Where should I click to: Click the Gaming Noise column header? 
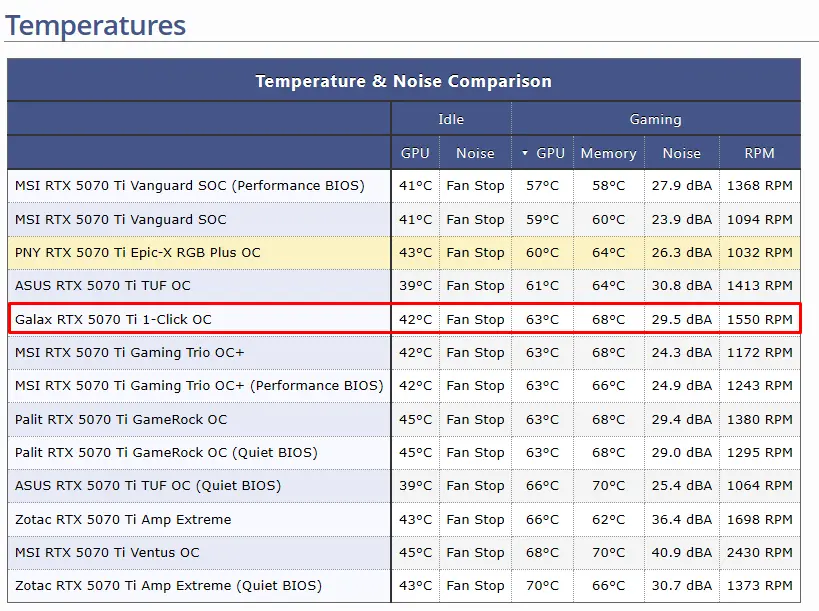coord(682,153)
